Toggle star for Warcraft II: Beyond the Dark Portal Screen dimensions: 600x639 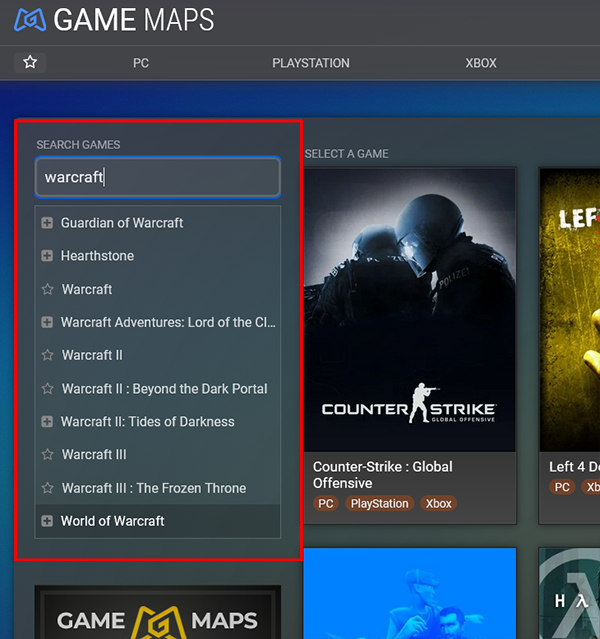tap(47, 388)
